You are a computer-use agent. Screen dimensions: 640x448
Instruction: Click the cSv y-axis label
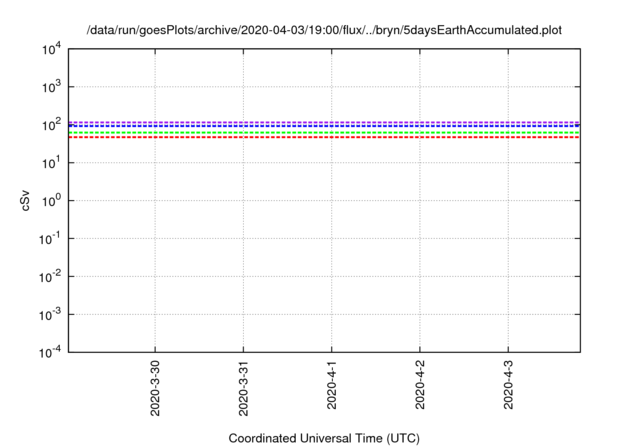click(x=25, y=201)
